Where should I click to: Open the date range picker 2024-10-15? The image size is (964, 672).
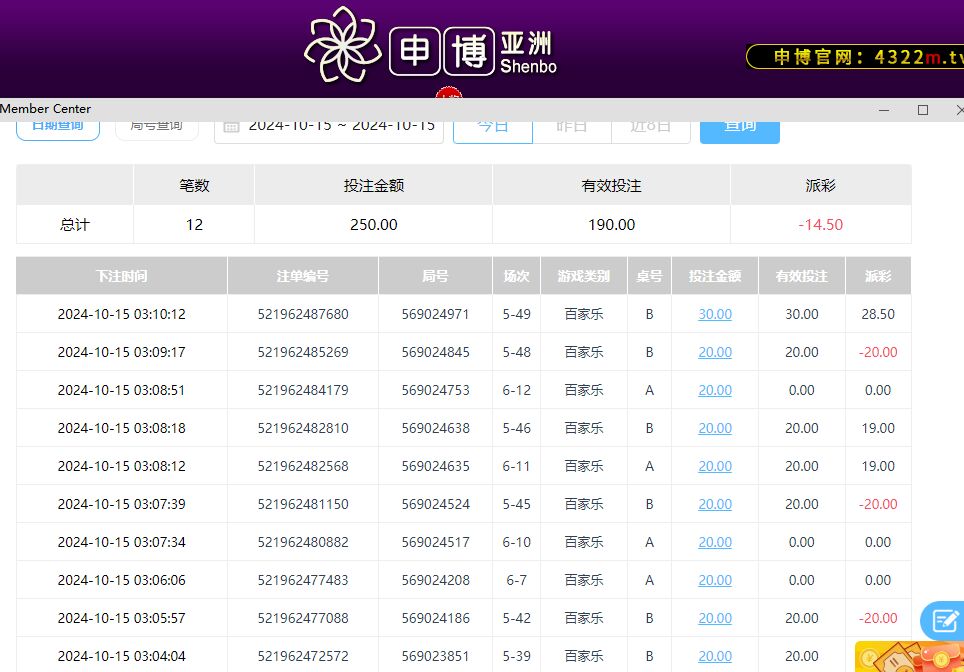click(x=341, y=126)
